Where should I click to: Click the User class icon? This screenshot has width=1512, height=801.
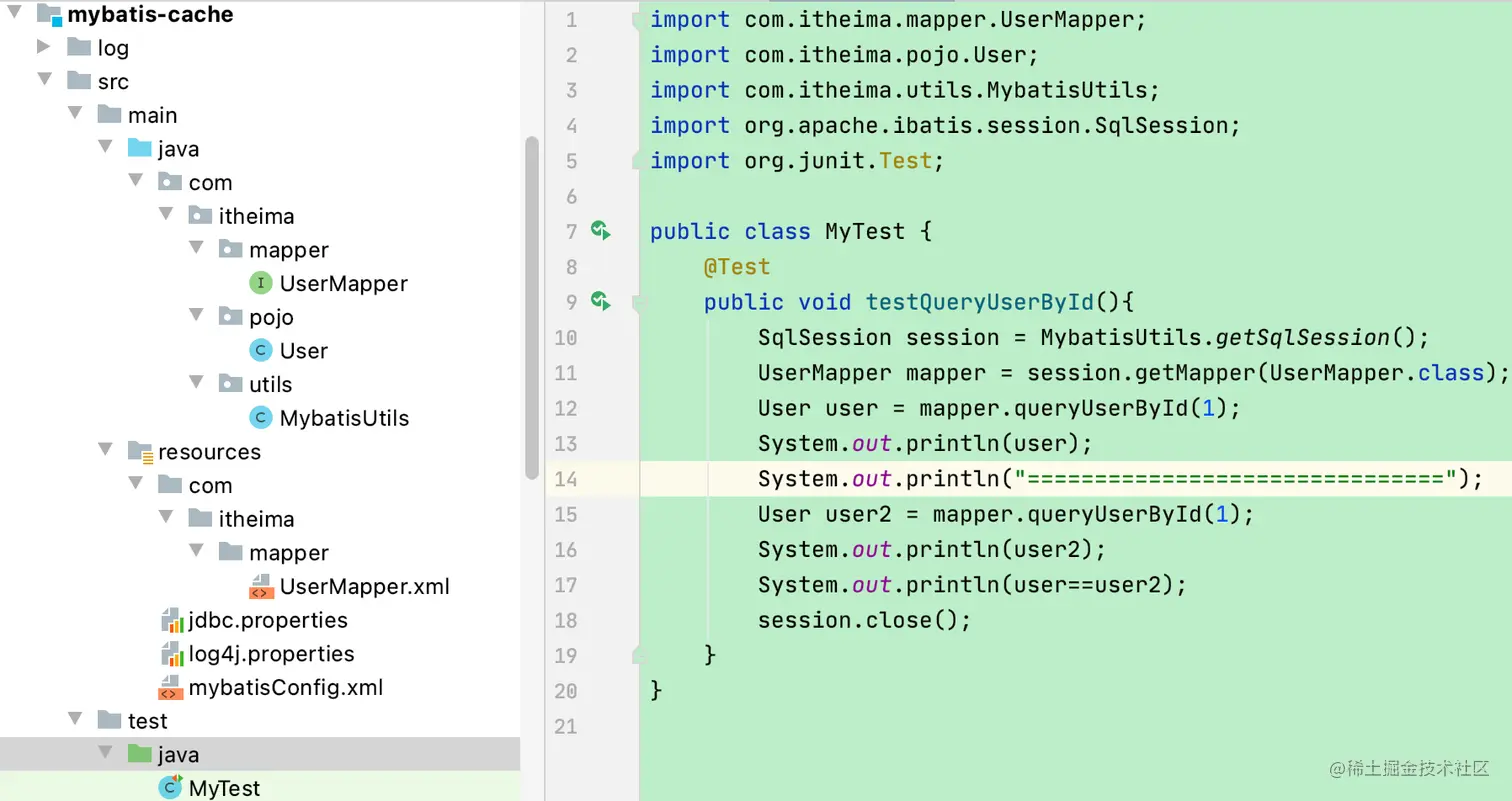pyautogui.click(x=261, y=350)
